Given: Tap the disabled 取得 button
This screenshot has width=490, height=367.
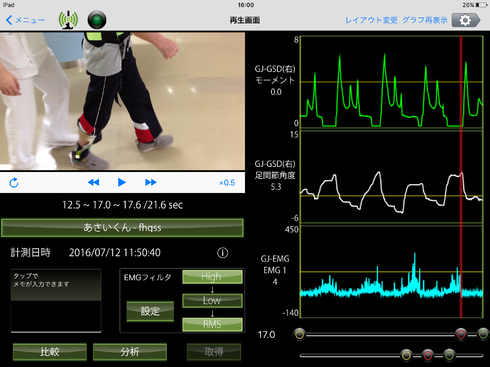Looking at the screenshot, I should (x=214, y=352).
